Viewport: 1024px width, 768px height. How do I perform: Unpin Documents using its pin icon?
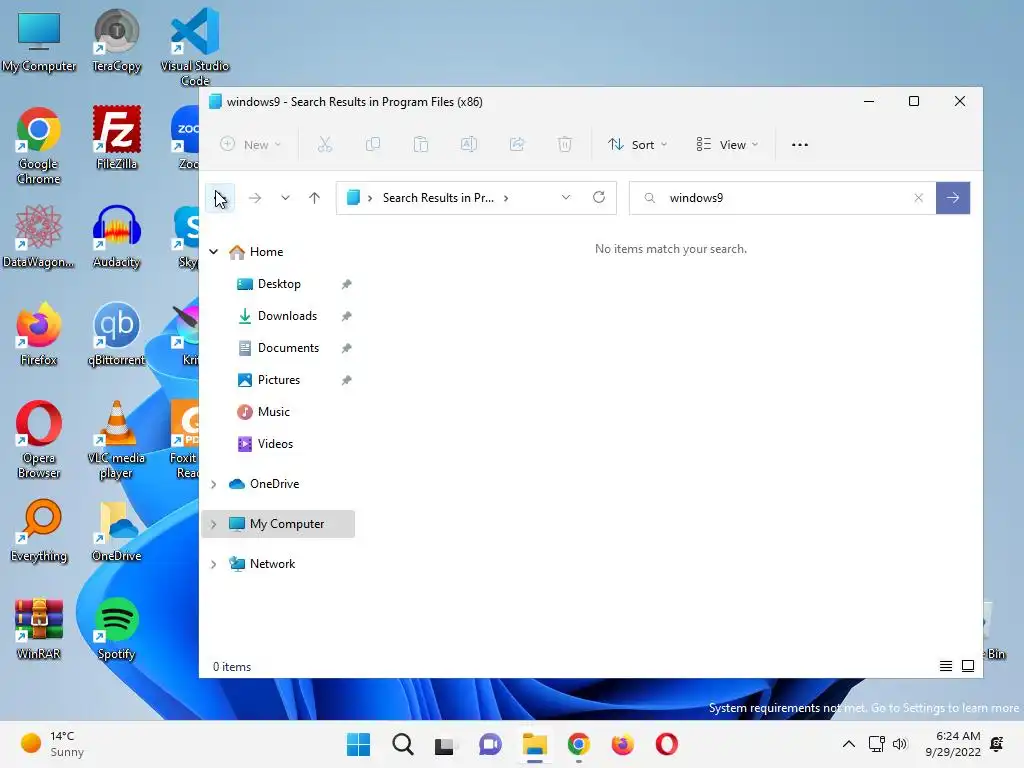pyautogui.click(x=346, y=348)
